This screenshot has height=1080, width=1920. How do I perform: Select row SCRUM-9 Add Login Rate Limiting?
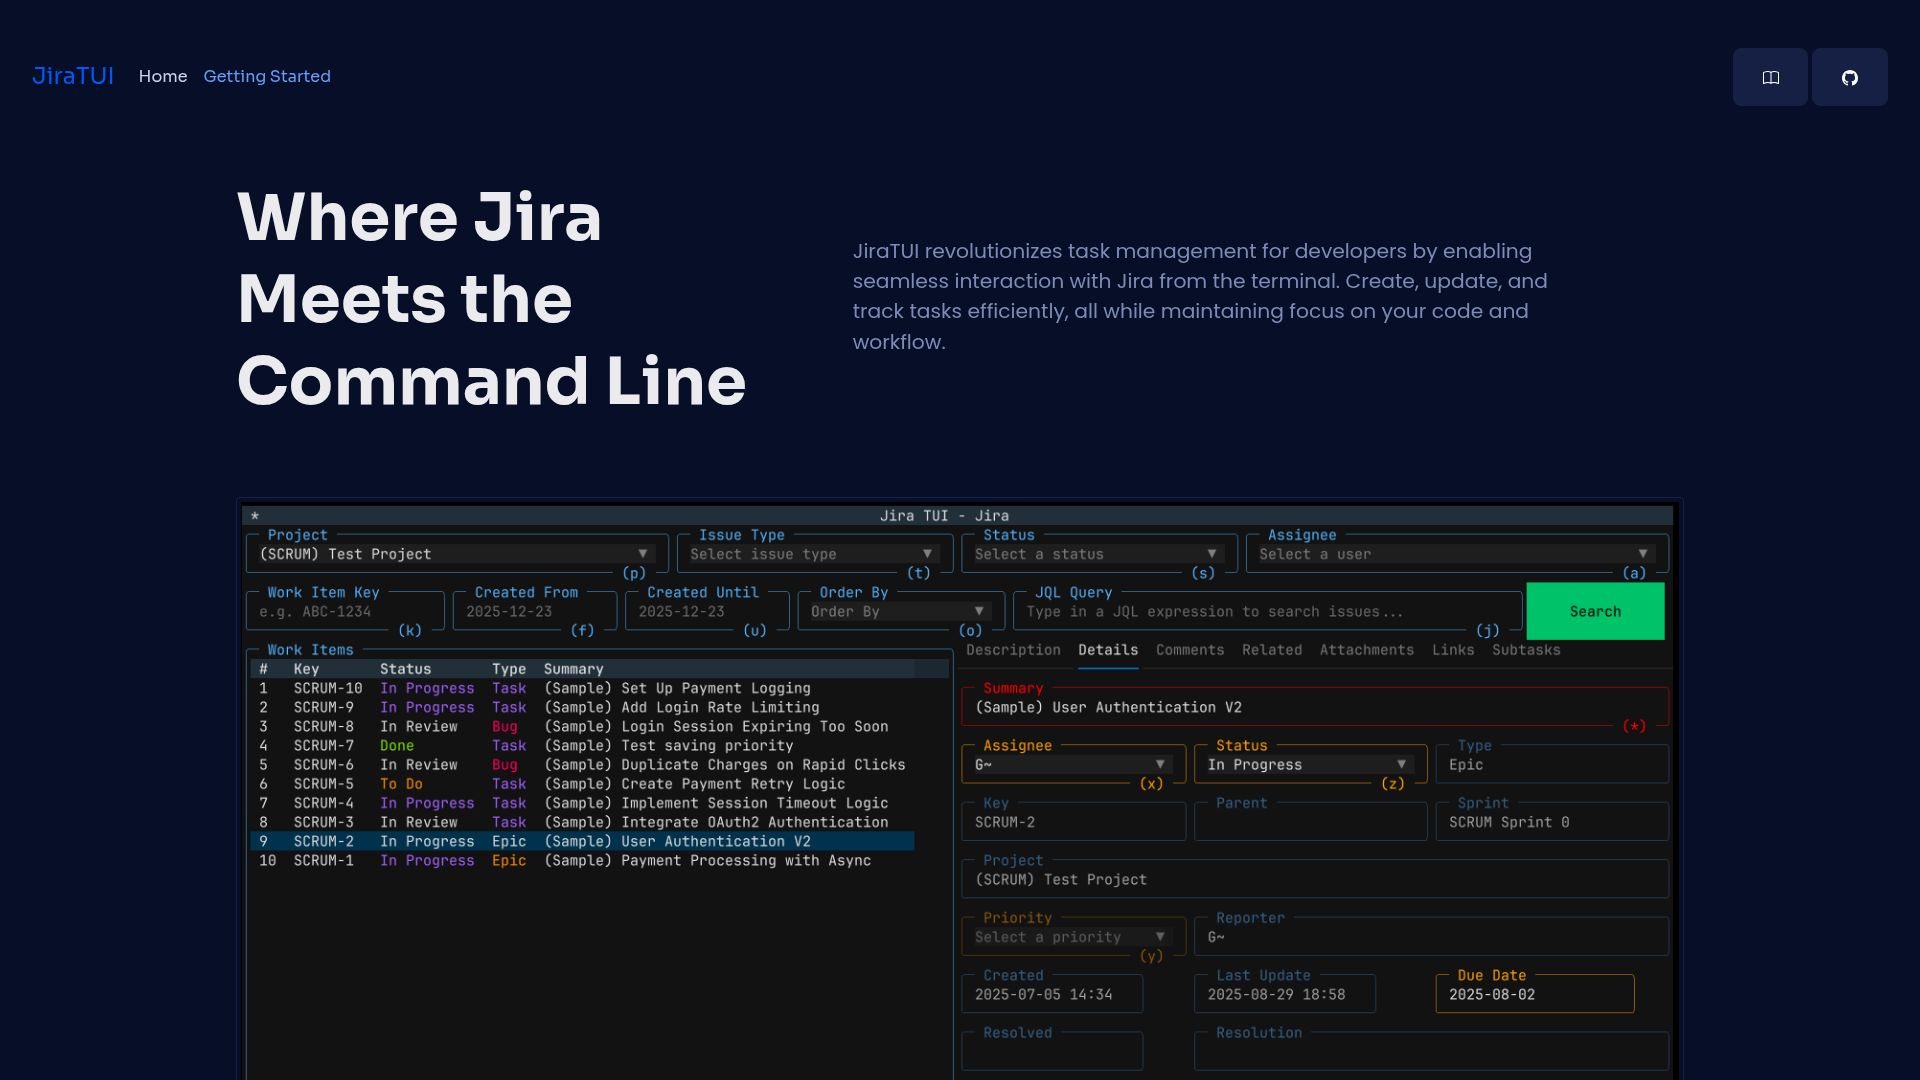coord(582,707)
